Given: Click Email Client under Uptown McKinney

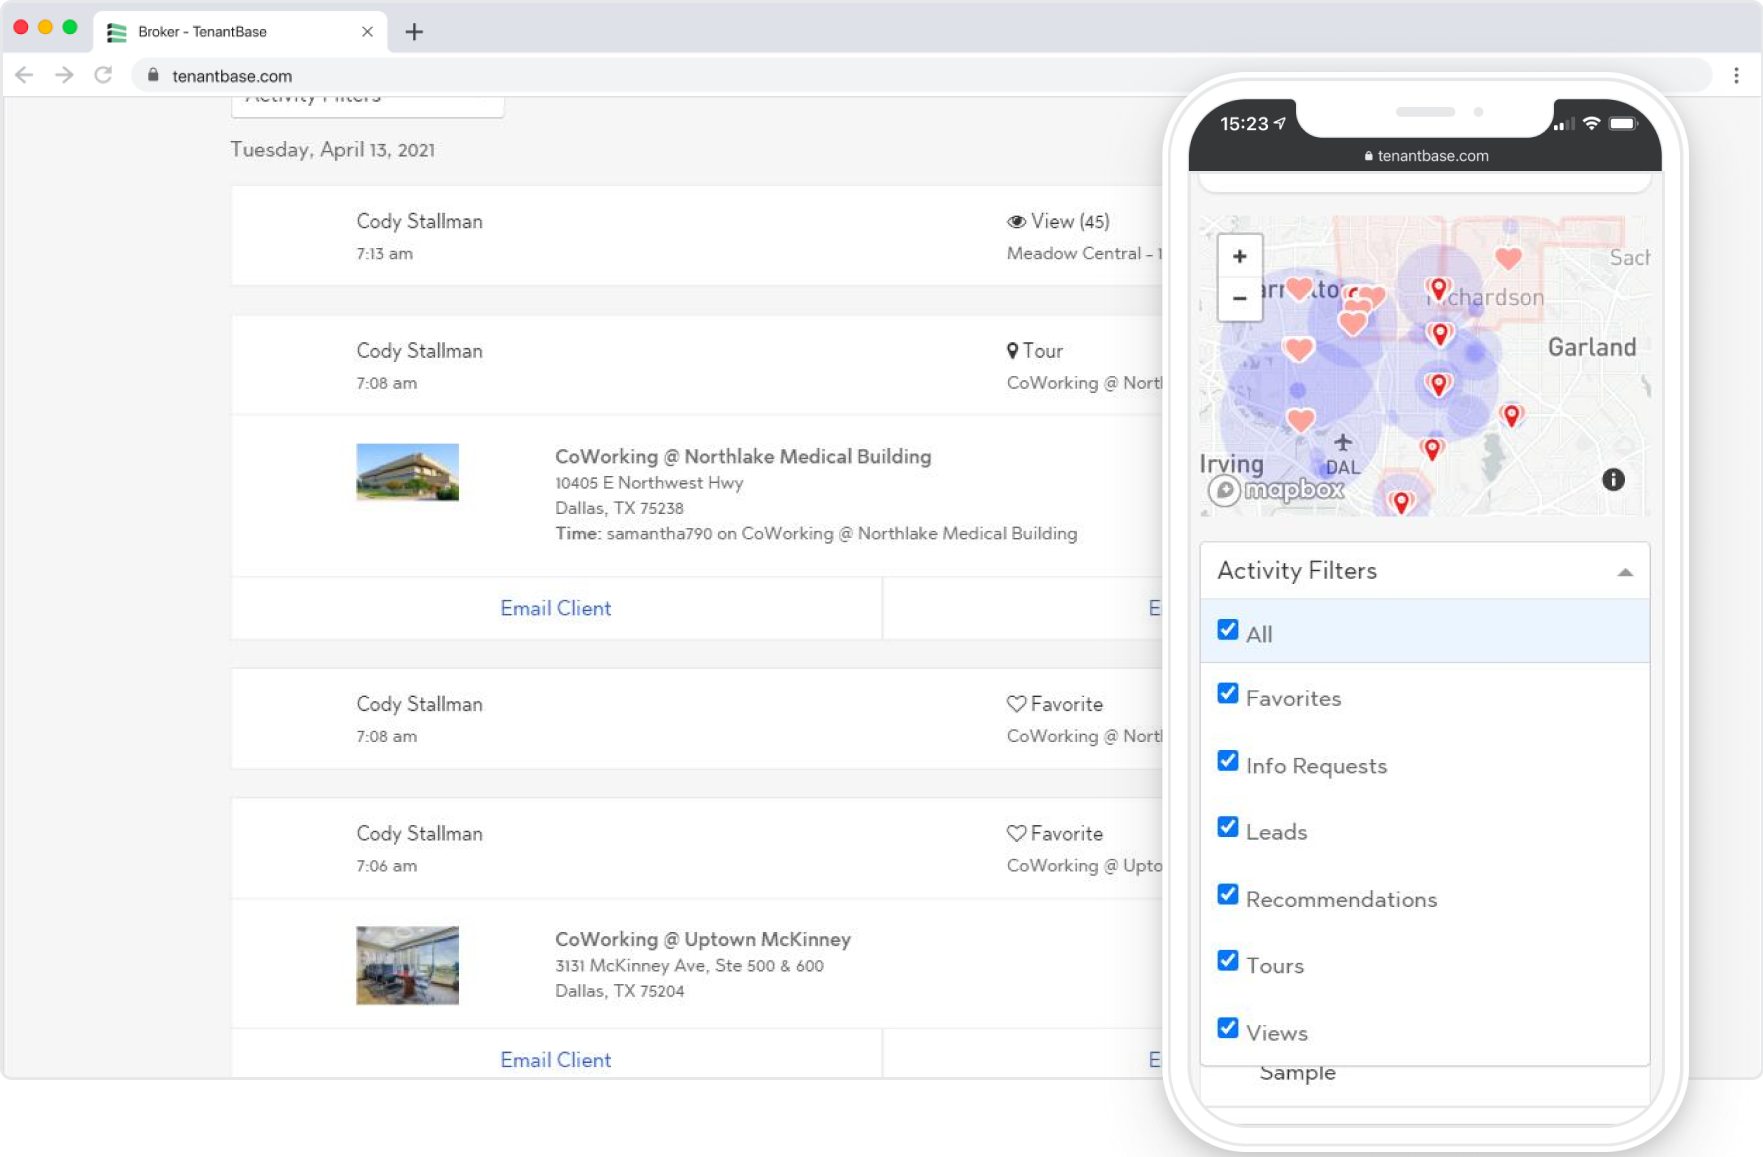Looking at the screenshot, I should (x=556, y=1060).
